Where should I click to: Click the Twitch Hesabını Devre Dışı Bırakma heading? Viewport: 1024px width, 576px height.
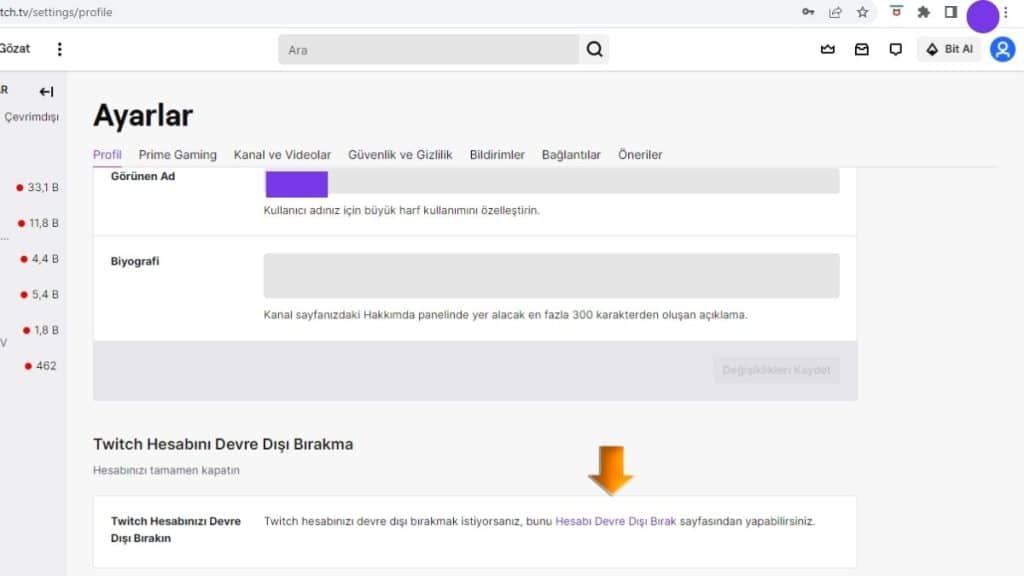pyautogui.click(x=223, y=444)
